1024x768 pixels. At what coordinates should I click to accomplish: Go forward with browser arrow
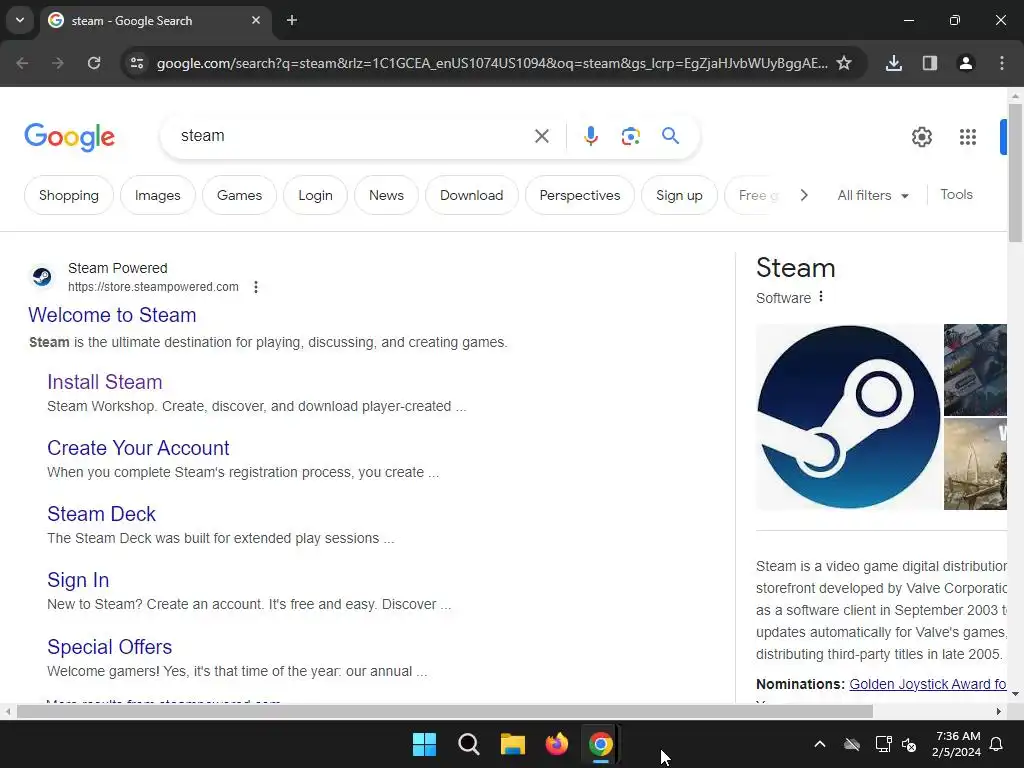click(58, 63)
